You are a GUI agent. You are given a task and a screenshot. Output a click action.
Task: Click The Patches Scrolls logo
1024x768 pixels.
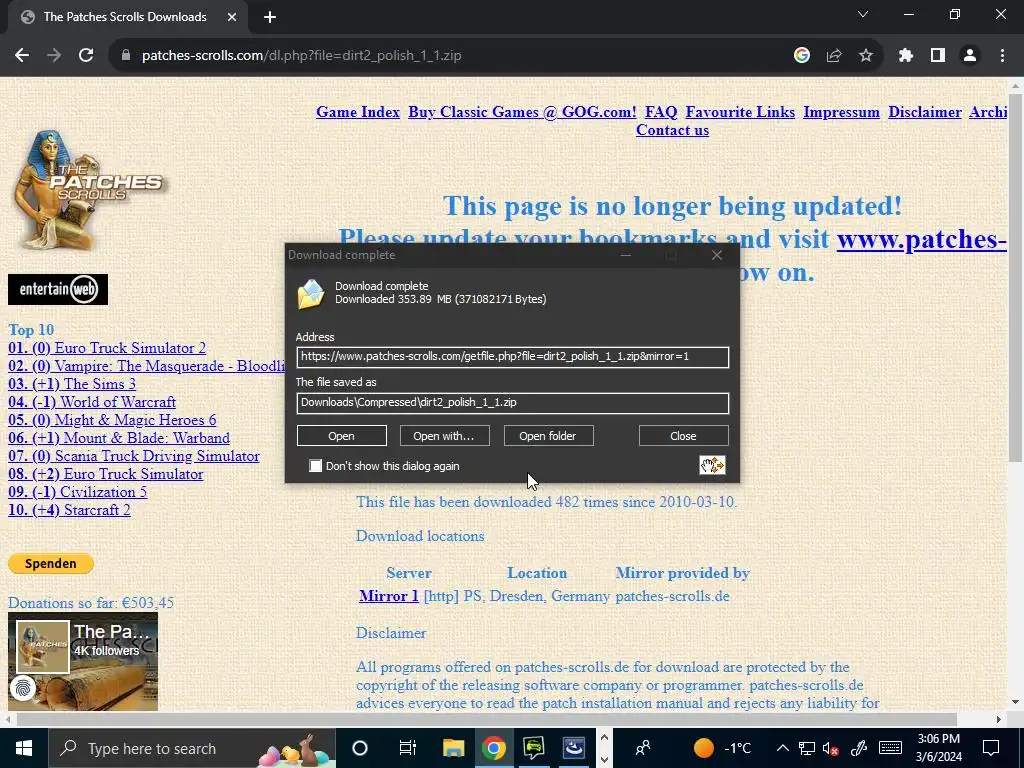[x=88, y=189]
